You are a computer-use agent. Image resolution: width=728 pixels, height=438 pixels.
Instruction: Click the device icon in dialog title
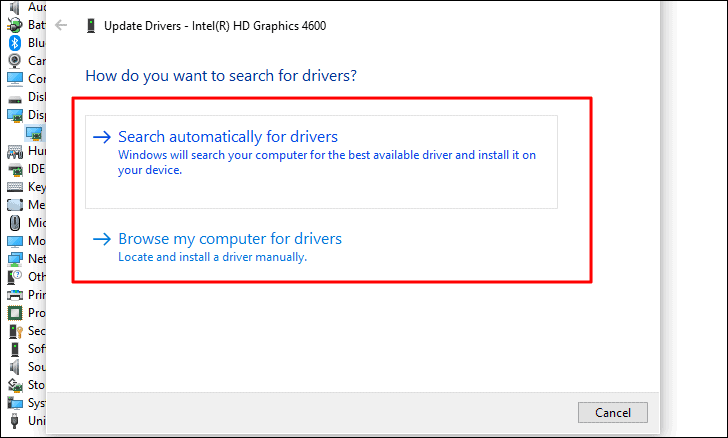tap(92, 25)
